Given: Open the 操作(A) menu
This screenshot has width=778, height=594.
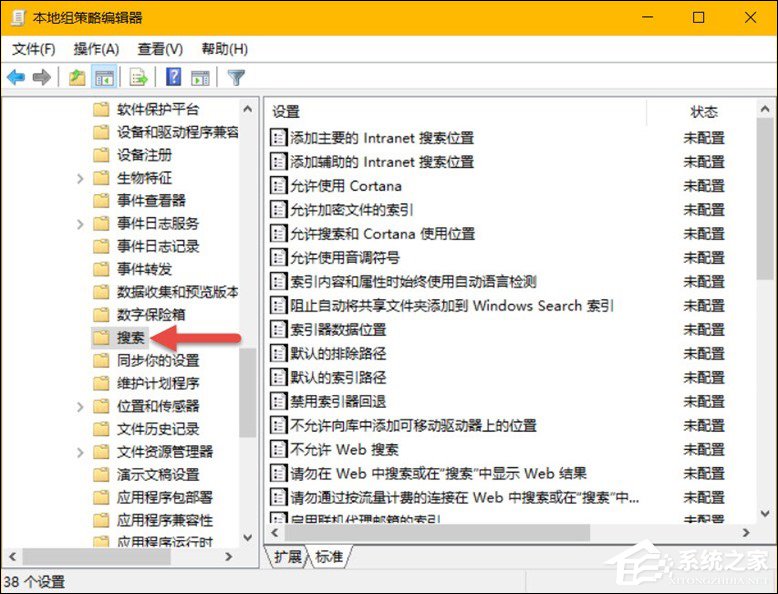Looking at the screenshot, I should [x=96, y=49].
